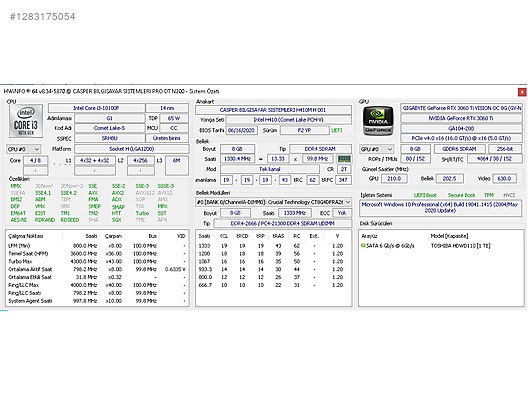The height and width of the screenshot is (396, 528).
Task: Click the F2 YP BIOS version field
Action: [304, 130]
